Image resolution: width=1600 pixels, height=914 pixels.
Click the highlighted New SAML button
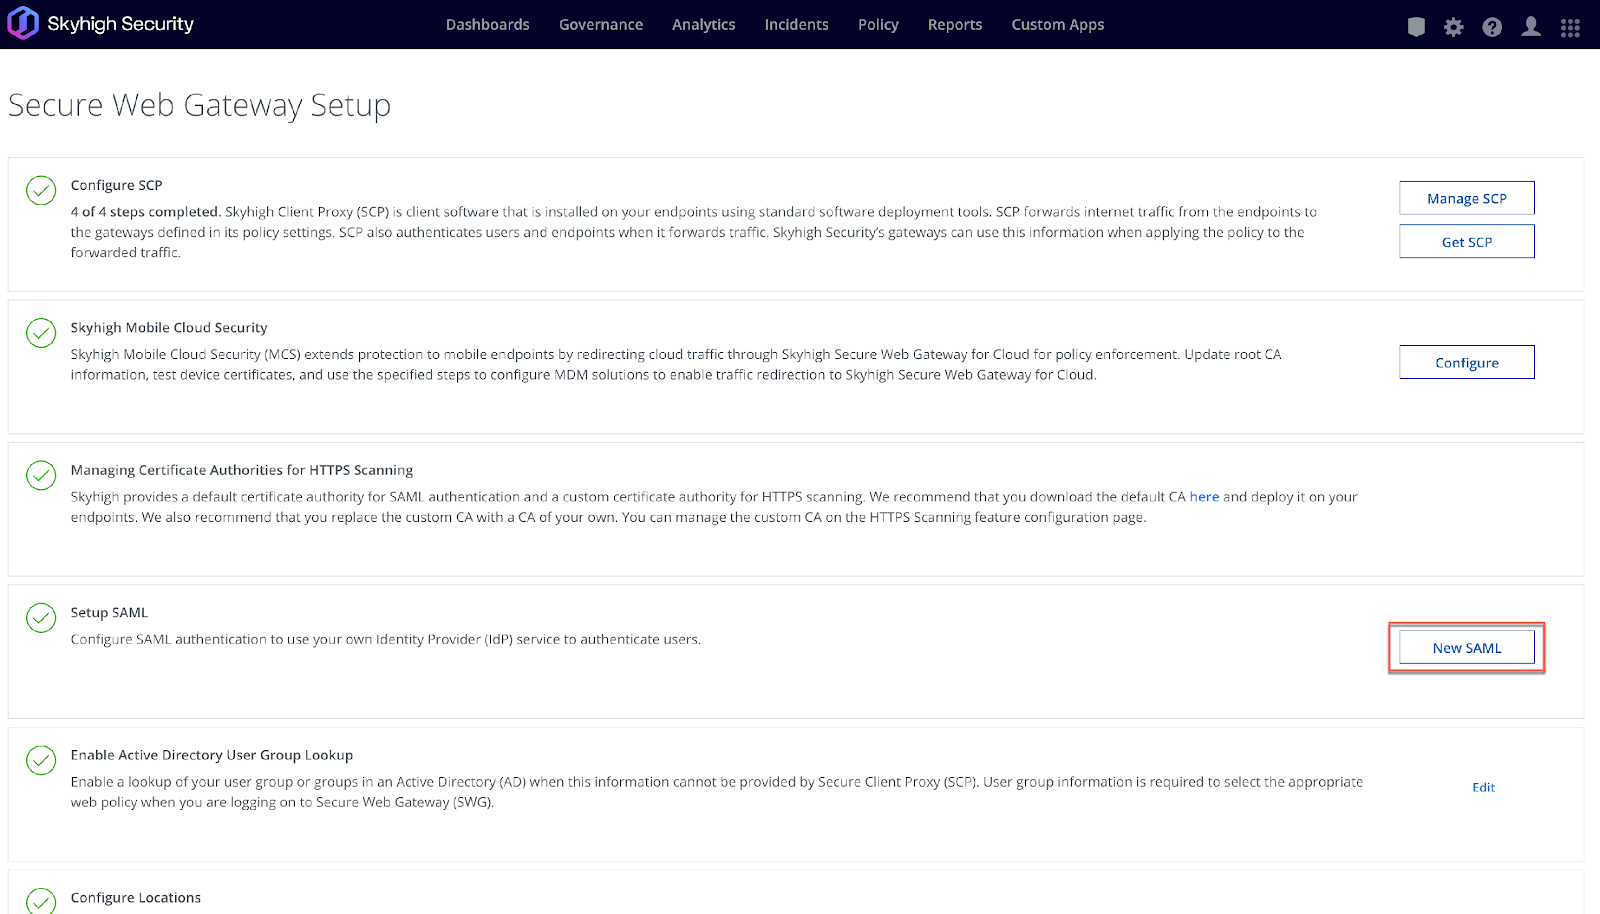tap(1466, 647)
